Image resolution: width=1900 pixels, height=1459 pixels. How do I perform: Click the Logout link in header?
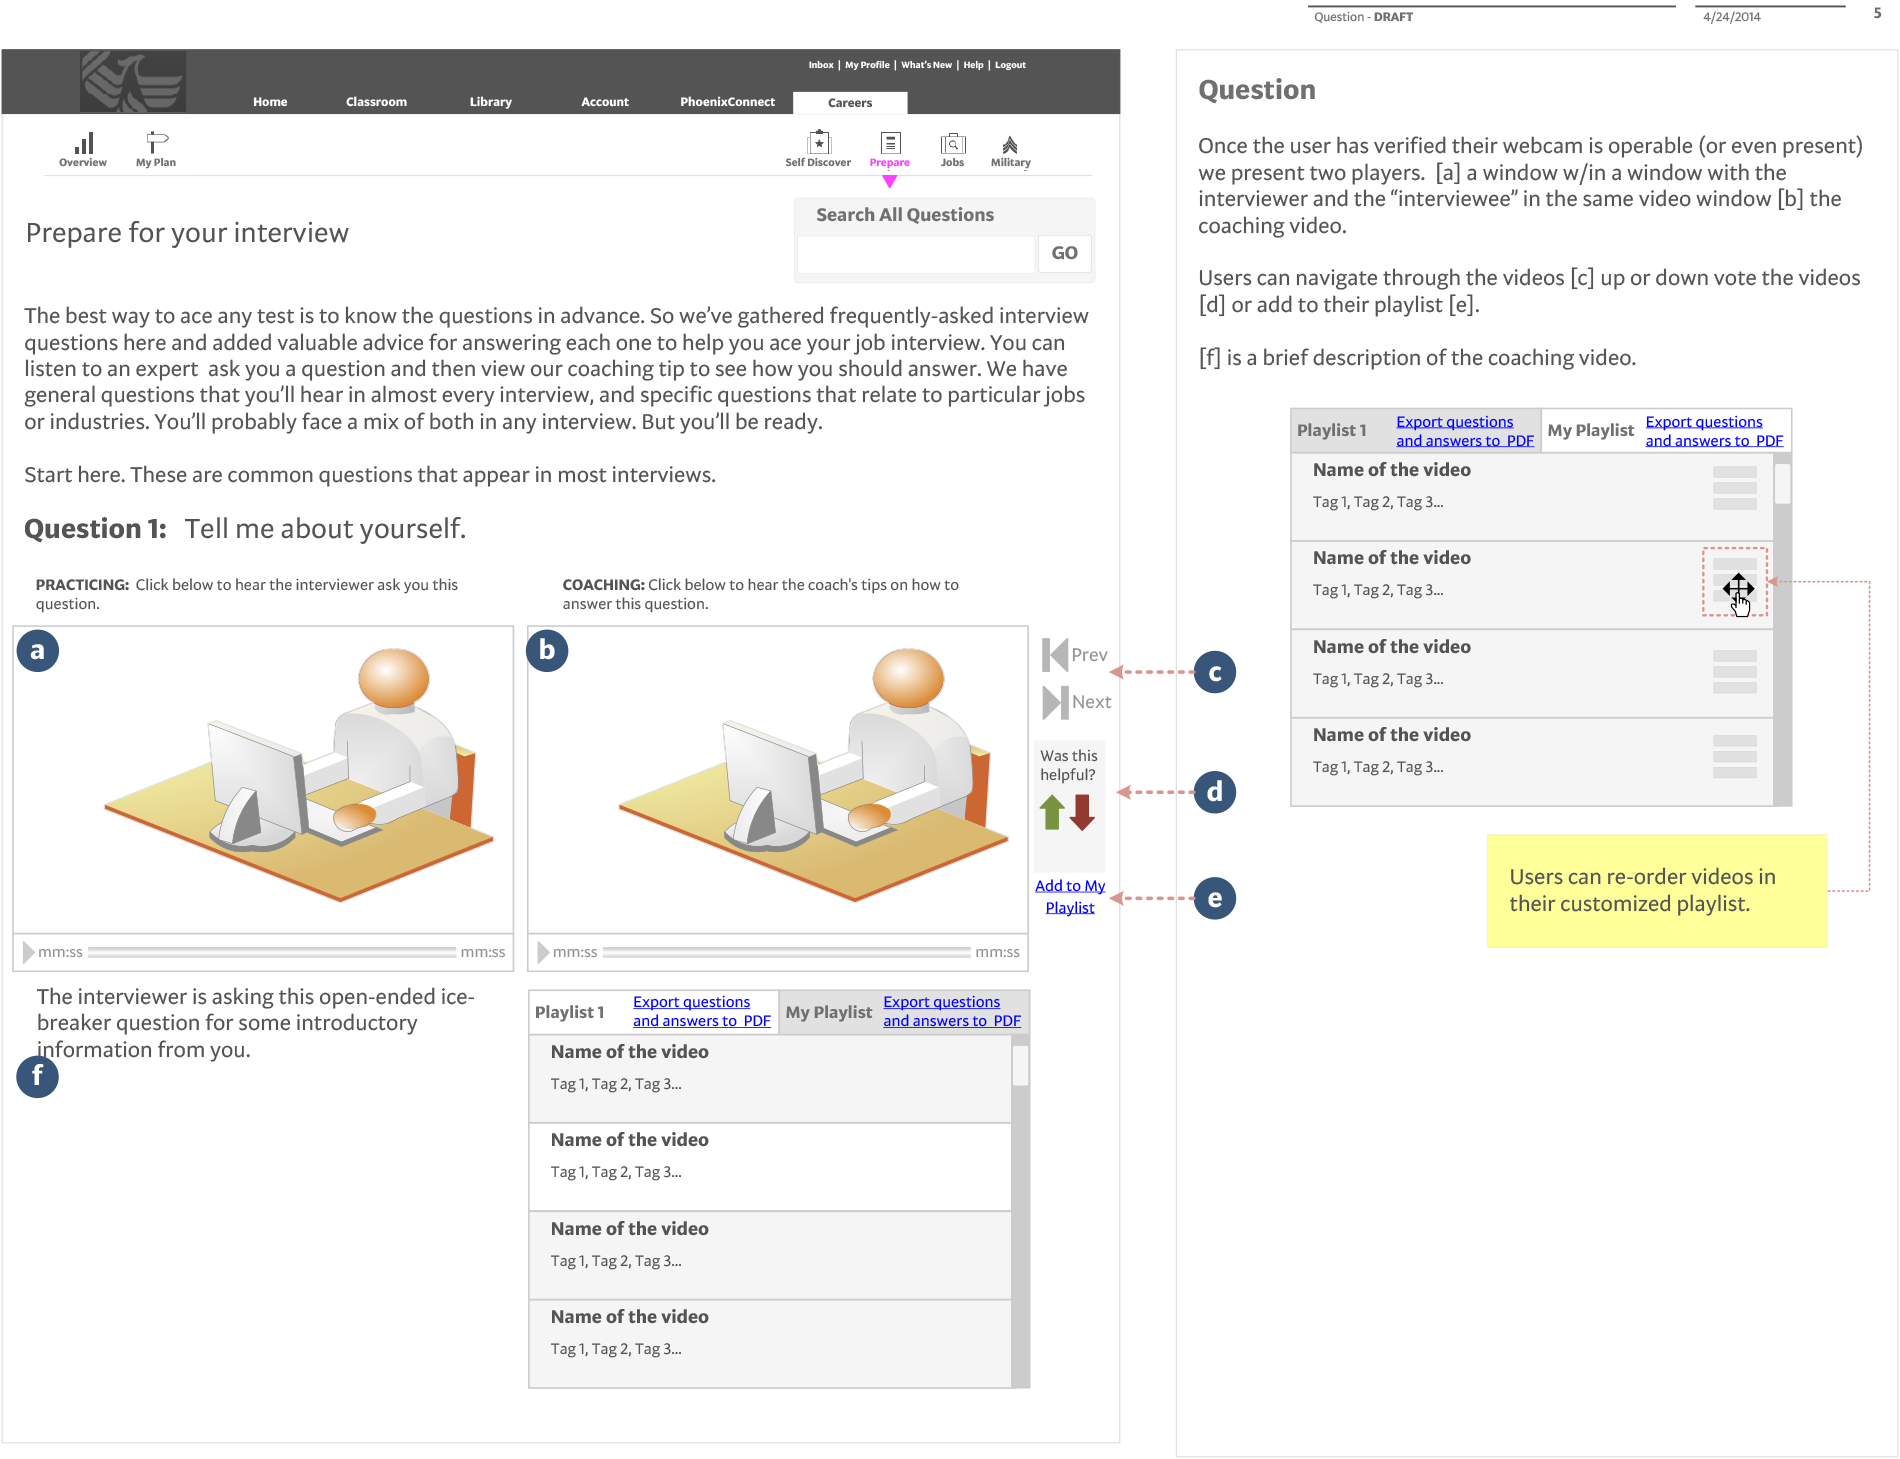[1010, 65]
